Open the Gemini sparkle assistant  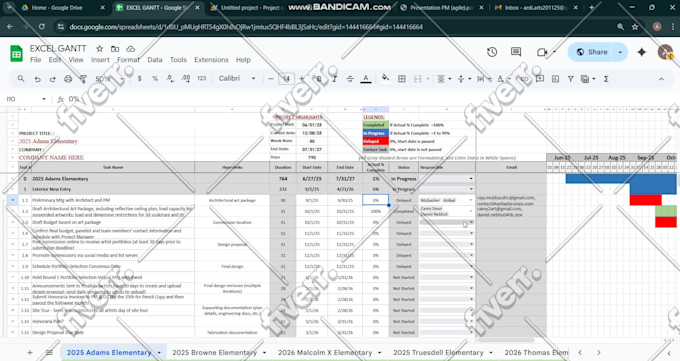click(641, 52)
